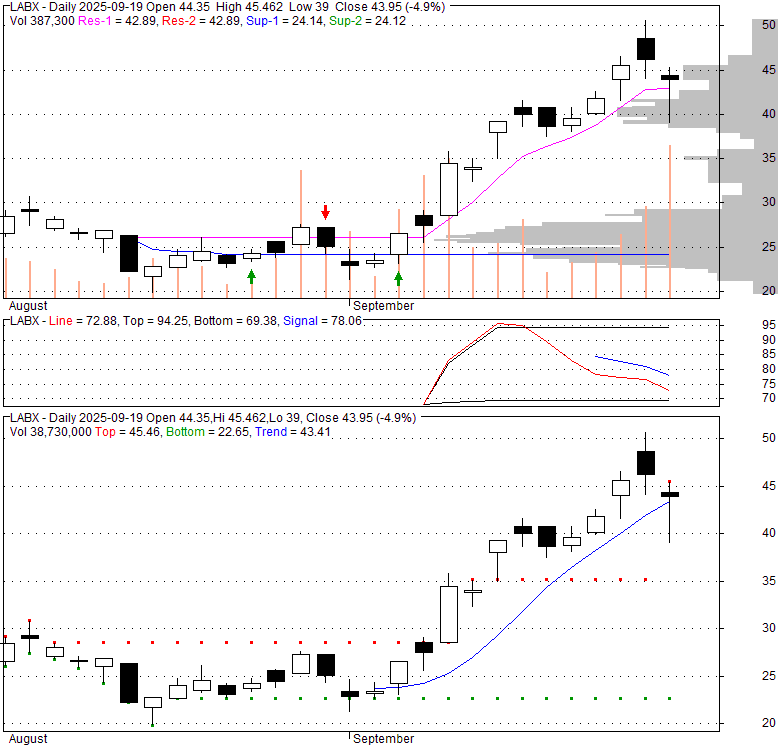Click the 35 price label on bottom chart axis

click(769, 581)
